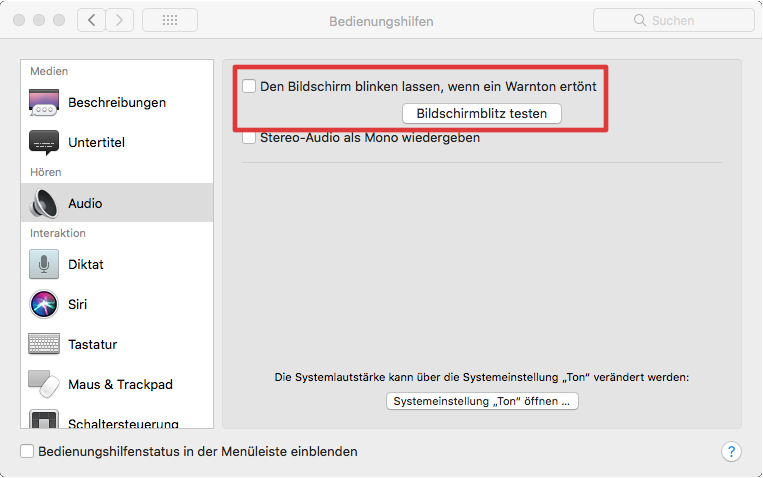This screenshot has height=478, width=763.
Task: Click the Audio speaker icon
Action: (44, 203)
